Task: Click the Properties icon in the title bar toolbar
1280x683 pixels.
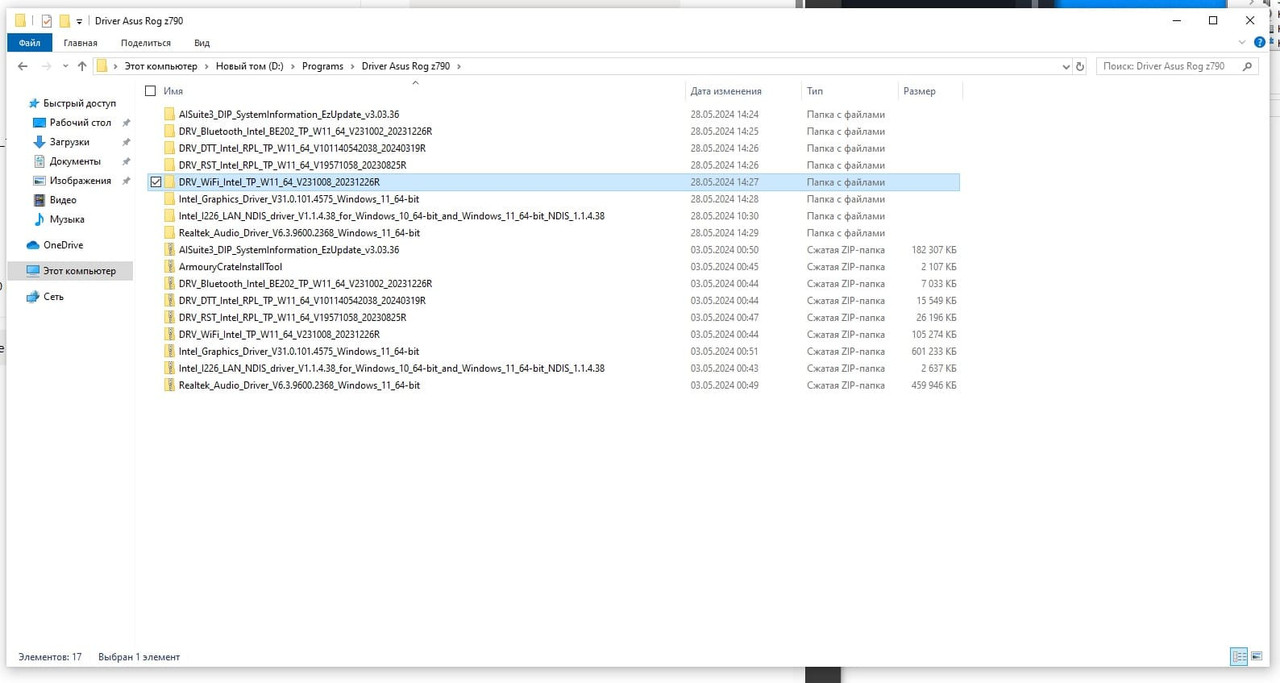Action: (x=46, y=20)
